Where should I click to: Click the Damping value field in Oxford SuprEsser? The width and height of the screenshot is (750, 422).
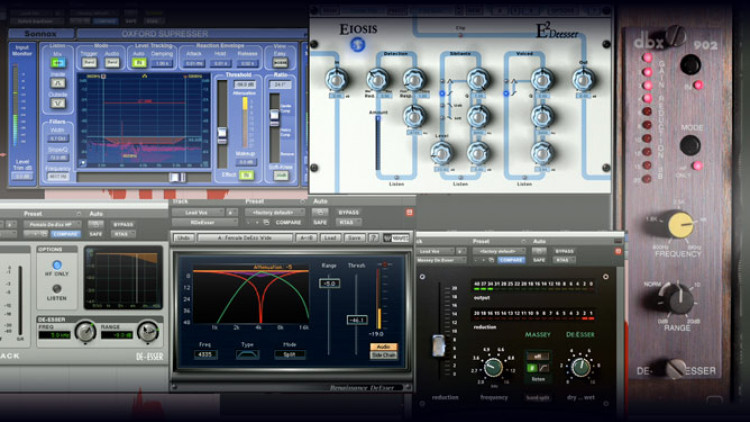[x=162, y=63]
